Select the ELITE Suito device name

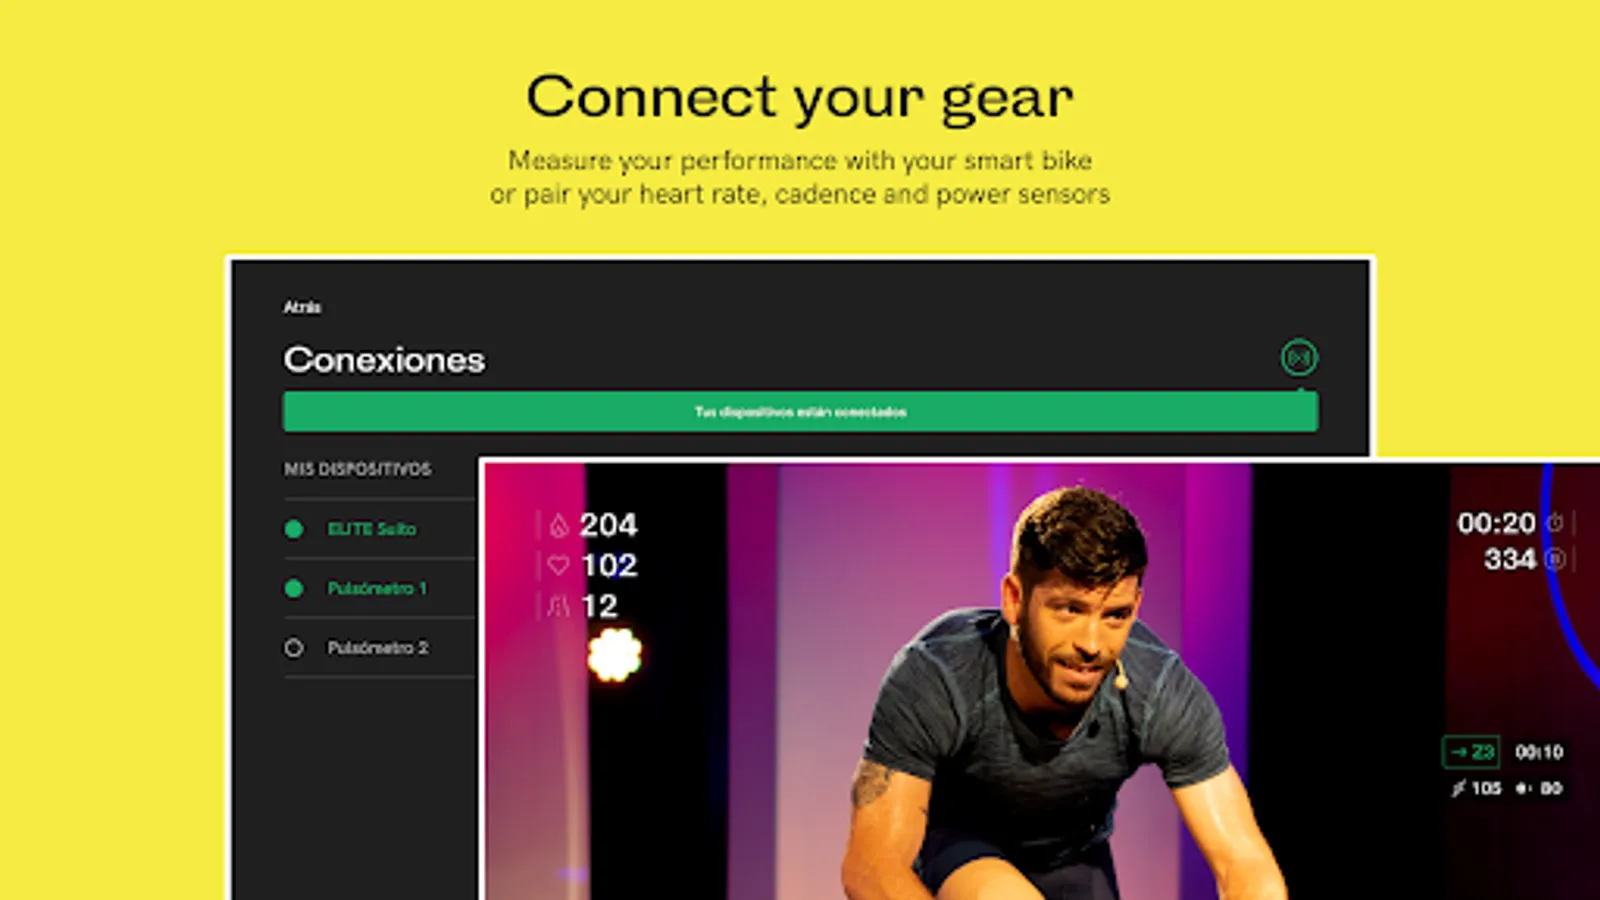[372, 529]
